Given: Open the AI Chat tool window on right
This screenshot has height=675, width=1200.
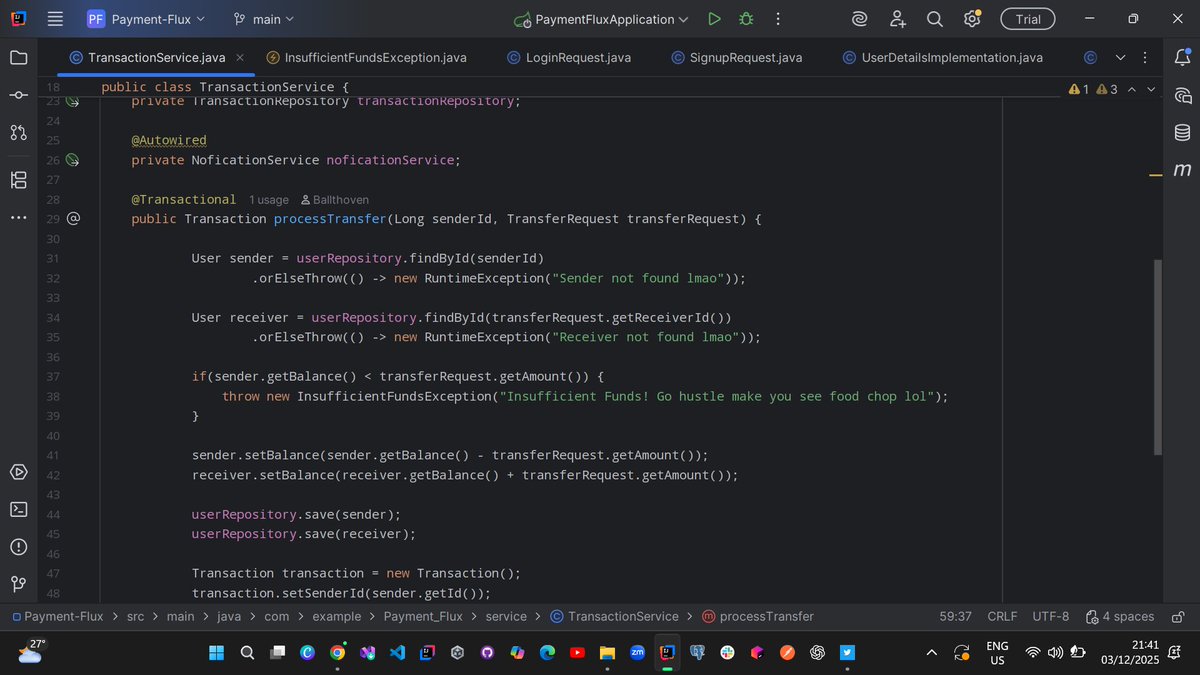Looking at the screenshot, I should click(1182, 96).
